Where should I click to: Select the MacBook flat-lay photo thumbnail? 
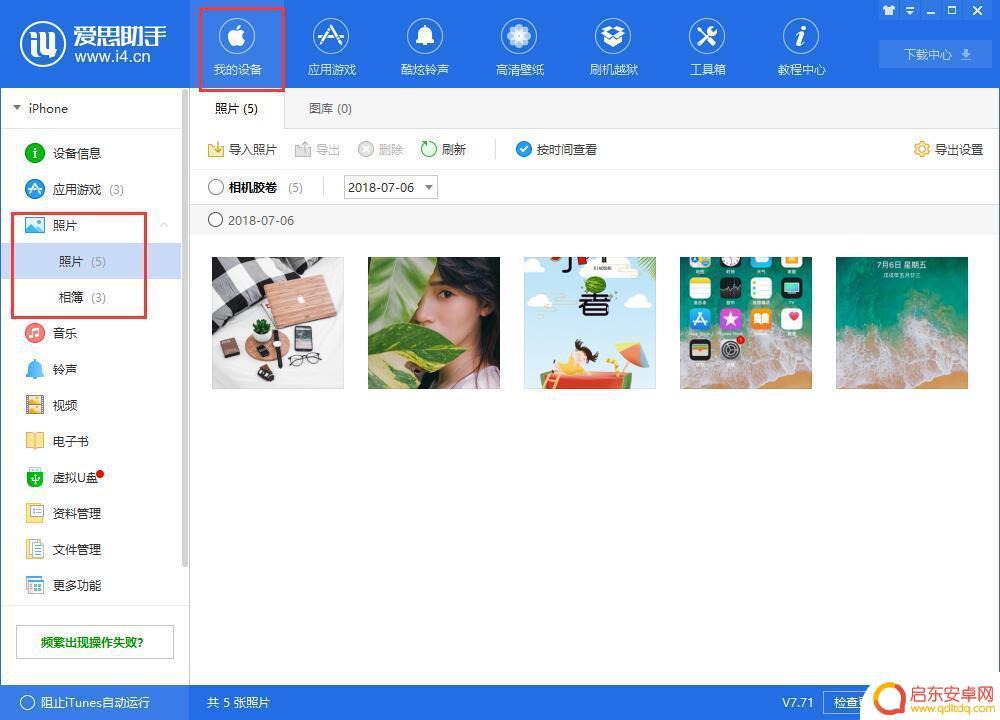277,323
